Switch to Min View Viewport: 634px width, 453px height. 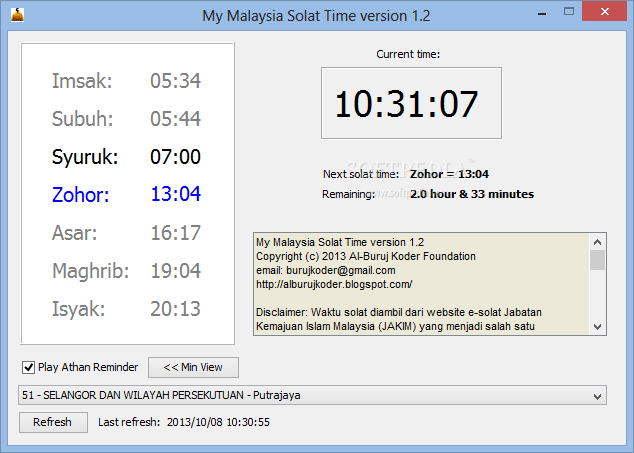(193, 367)
